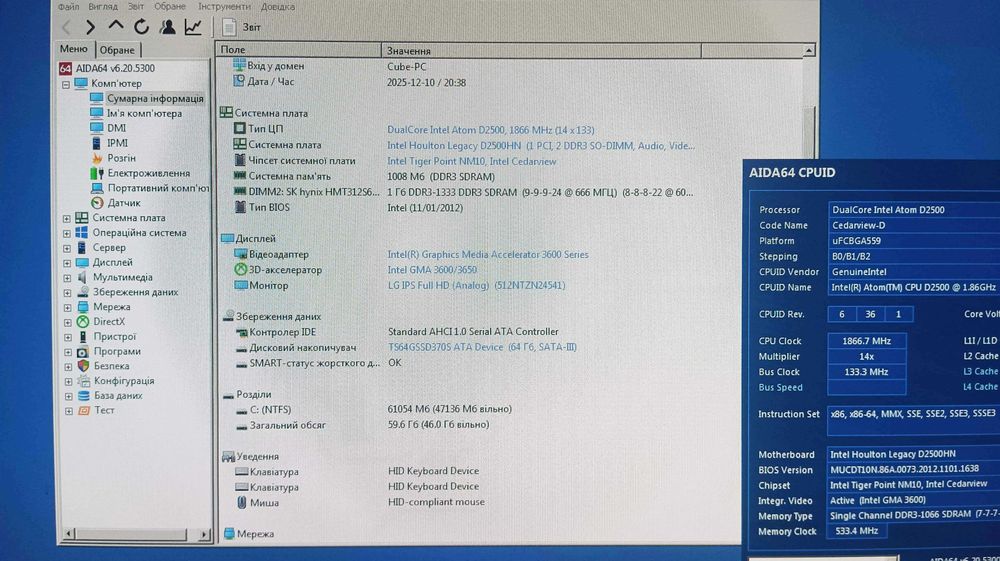Open Intel GMA 3600/3650 link
Screen dimensions: 1000x561
(432, 270)
